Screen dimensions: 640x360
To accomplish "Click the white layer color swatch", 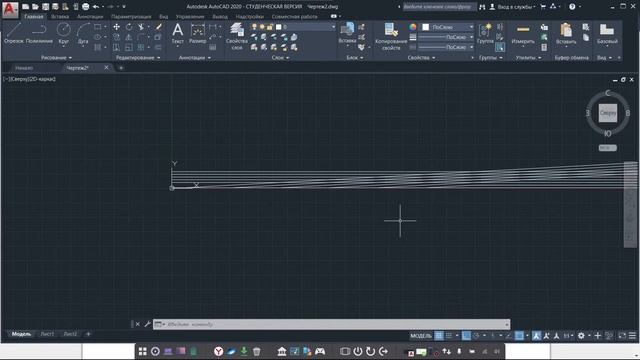I will tap(279, 27).
